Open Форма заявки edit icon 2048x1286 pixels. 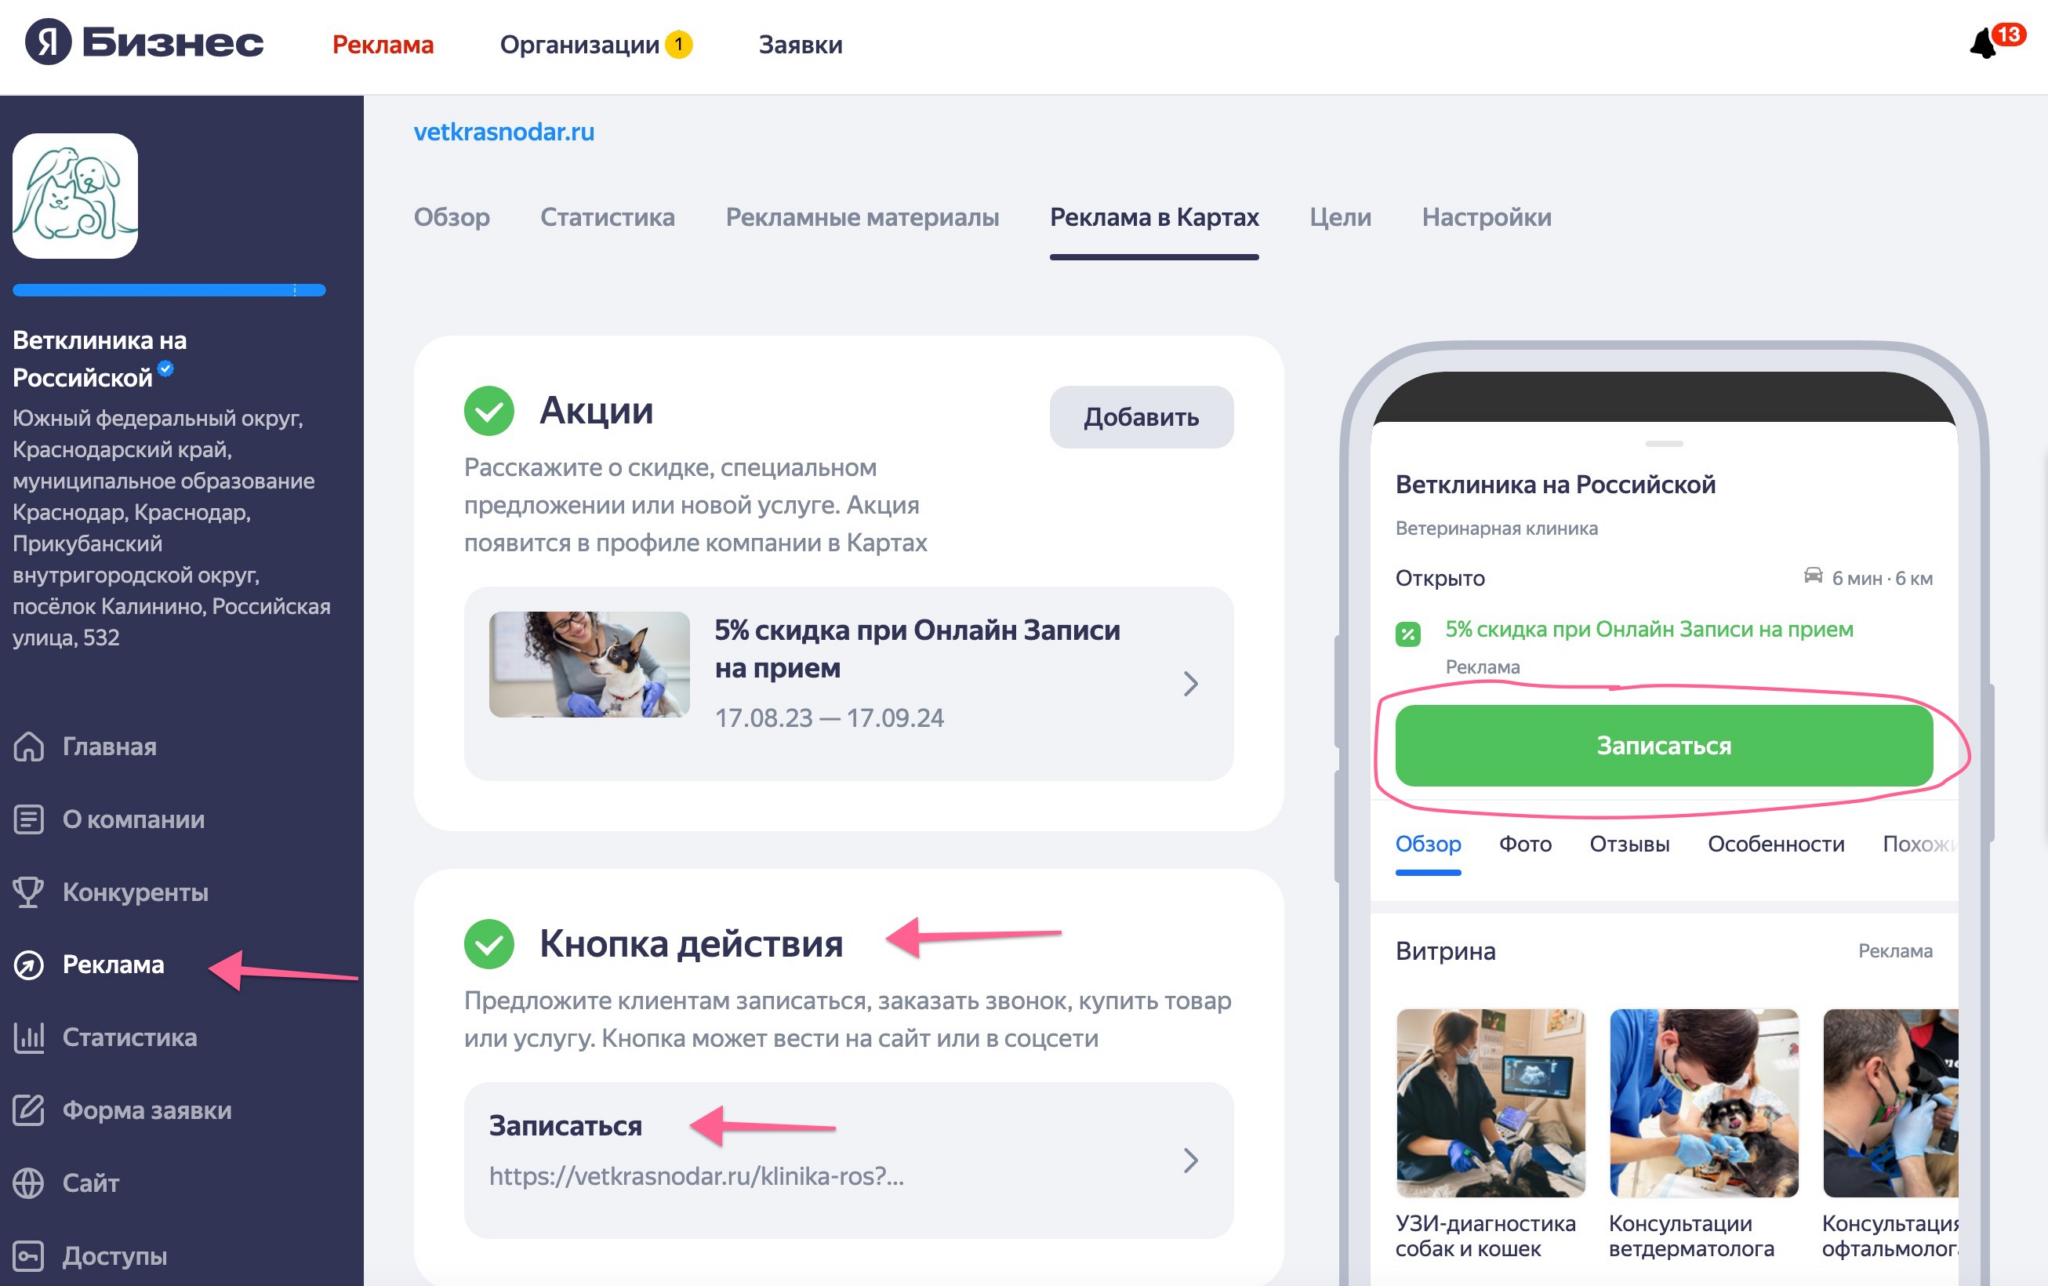coord(29,1110)
